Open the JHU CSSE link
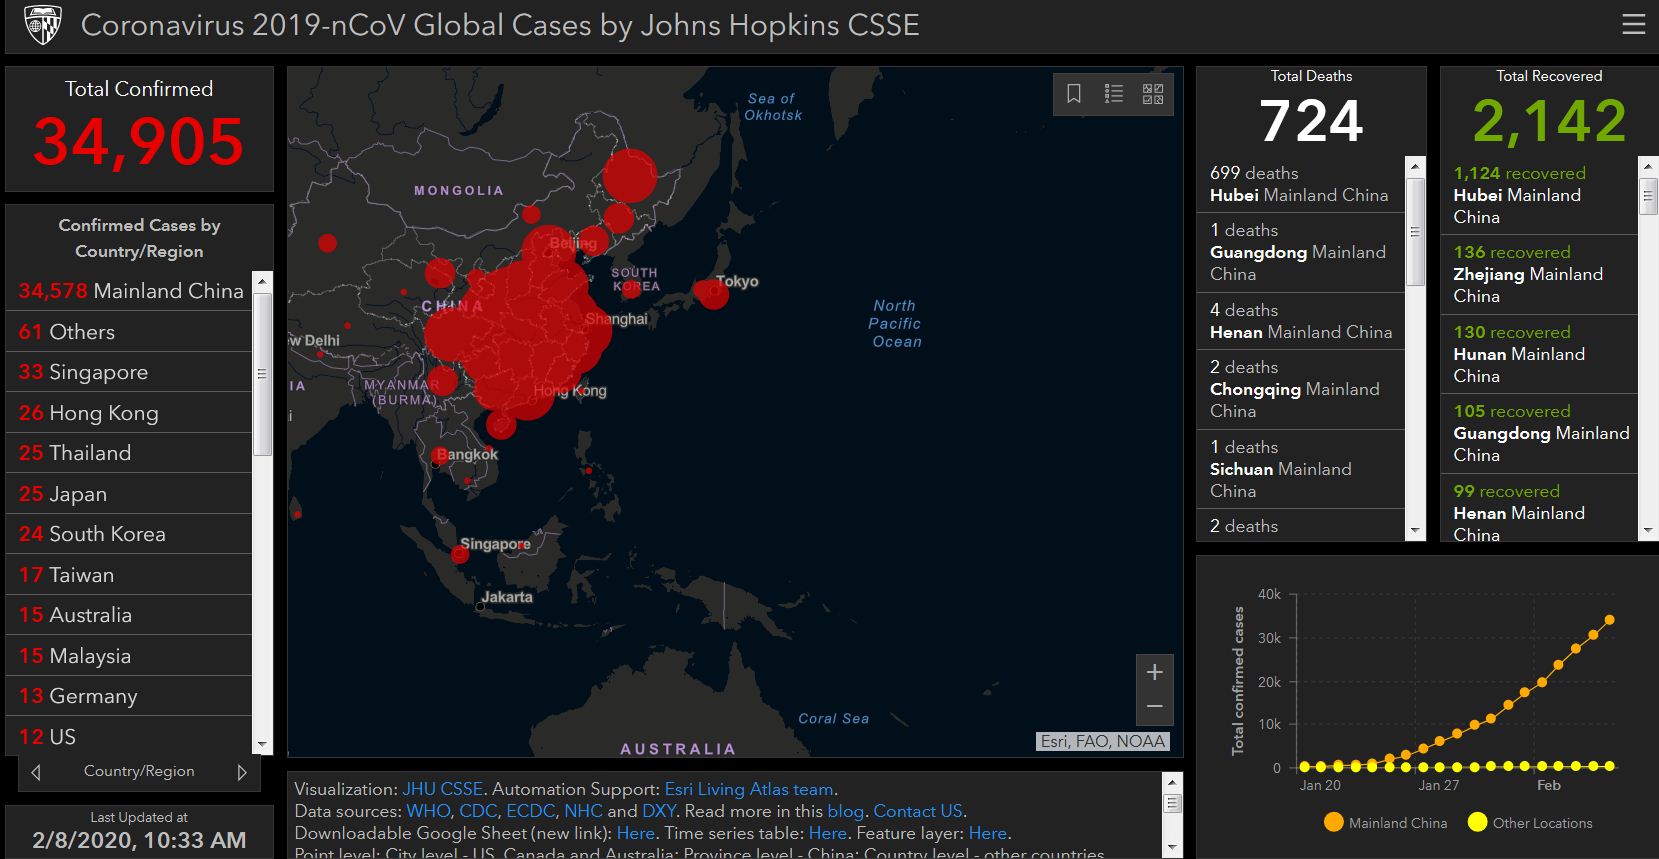The height and width of the screenshot is (859, 1659). 443,789
